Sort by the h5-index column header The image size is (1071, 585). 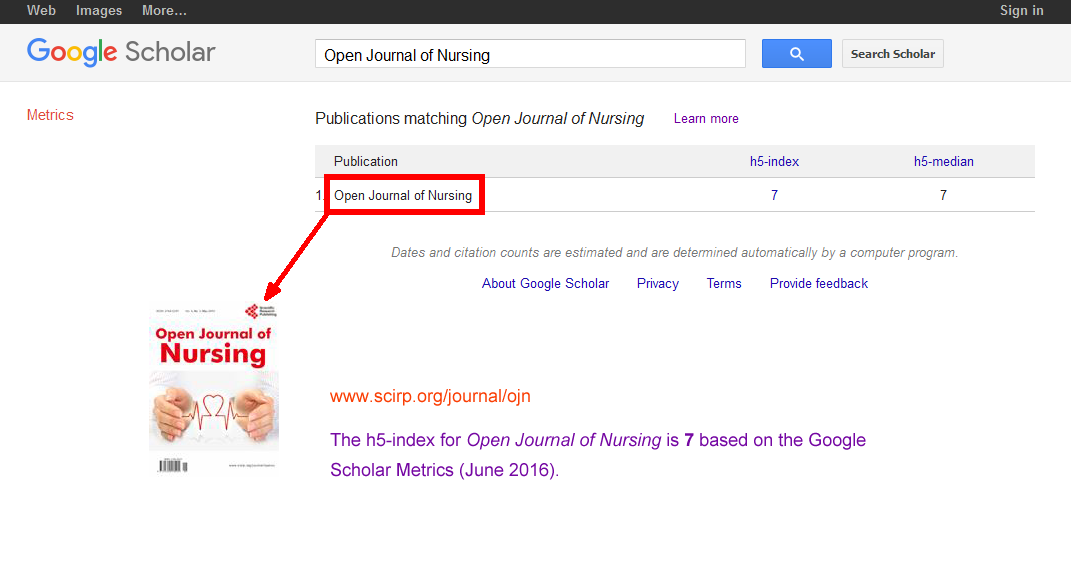click(774, 162)
